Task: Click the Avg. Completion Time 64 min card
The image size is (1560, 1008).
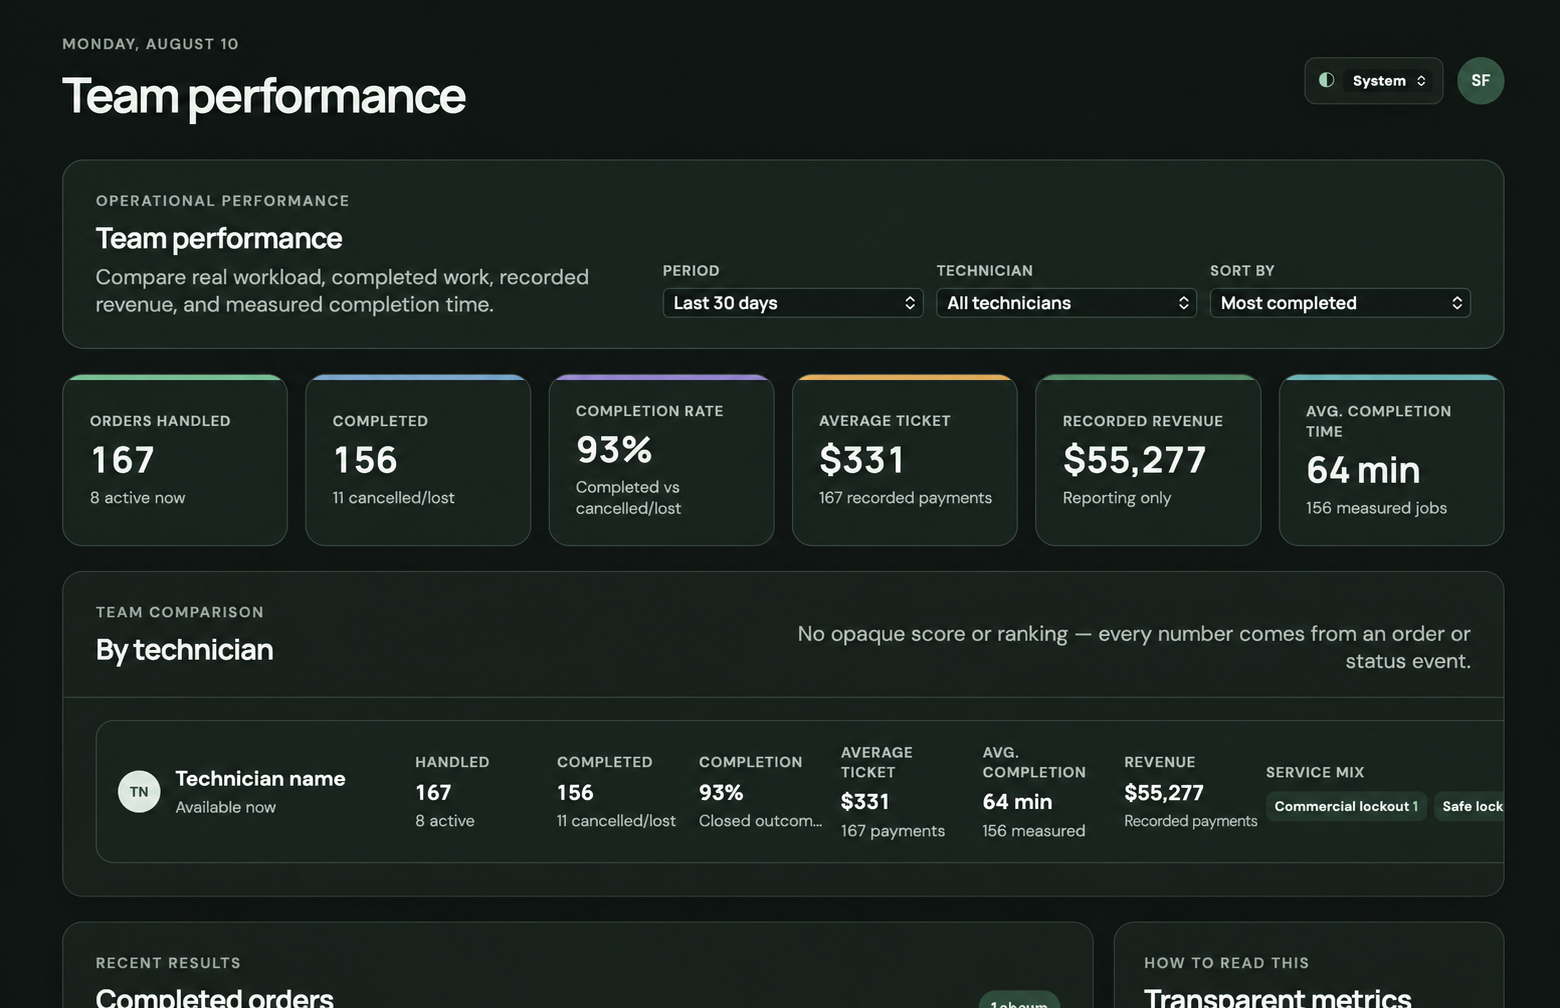Action: tap(1391, 460)
